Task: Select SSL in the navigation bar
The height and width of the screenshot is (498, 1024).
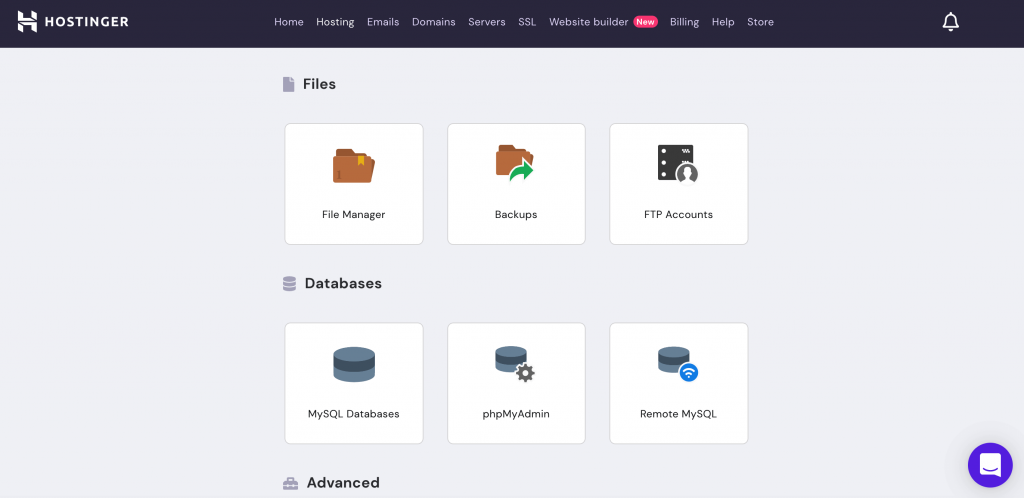Action: click(x=527, y=22)
